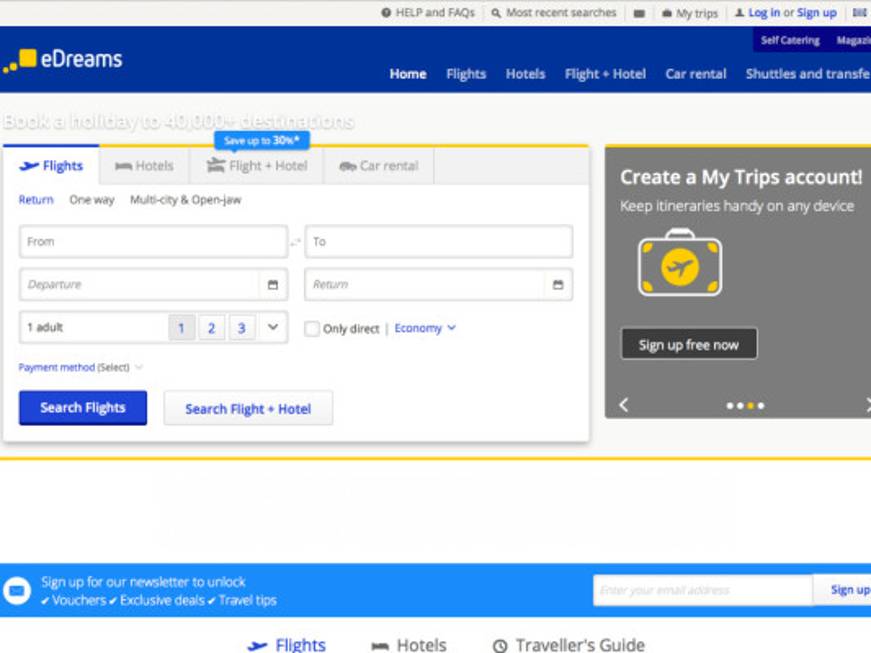Select the last carousel dot

coord(761,406)
